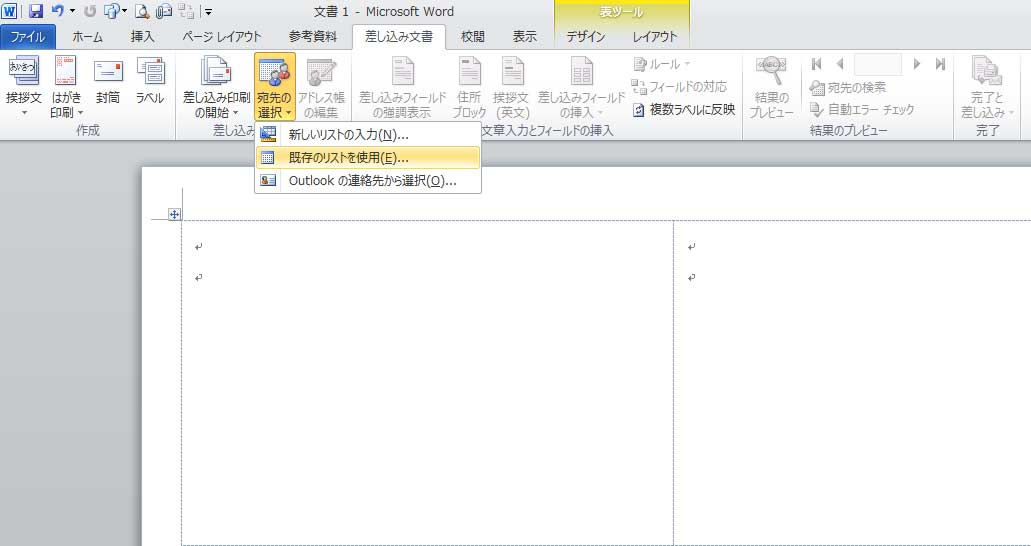Viewport: 1031px width, 546px height.
Task: Select Outlook の連絡先から選択(O)... option
Action: click(368, 181)
